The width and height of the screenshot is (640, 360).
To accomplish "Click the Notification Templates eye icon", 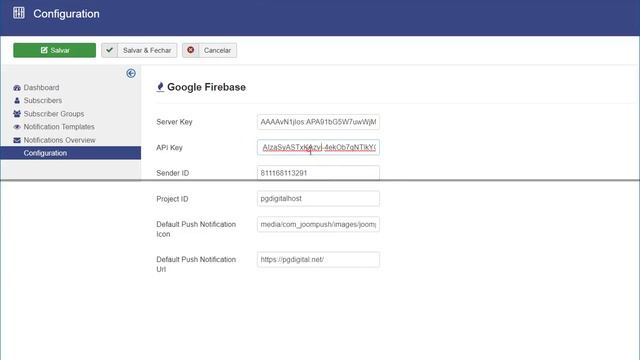I will pos(17,127).
